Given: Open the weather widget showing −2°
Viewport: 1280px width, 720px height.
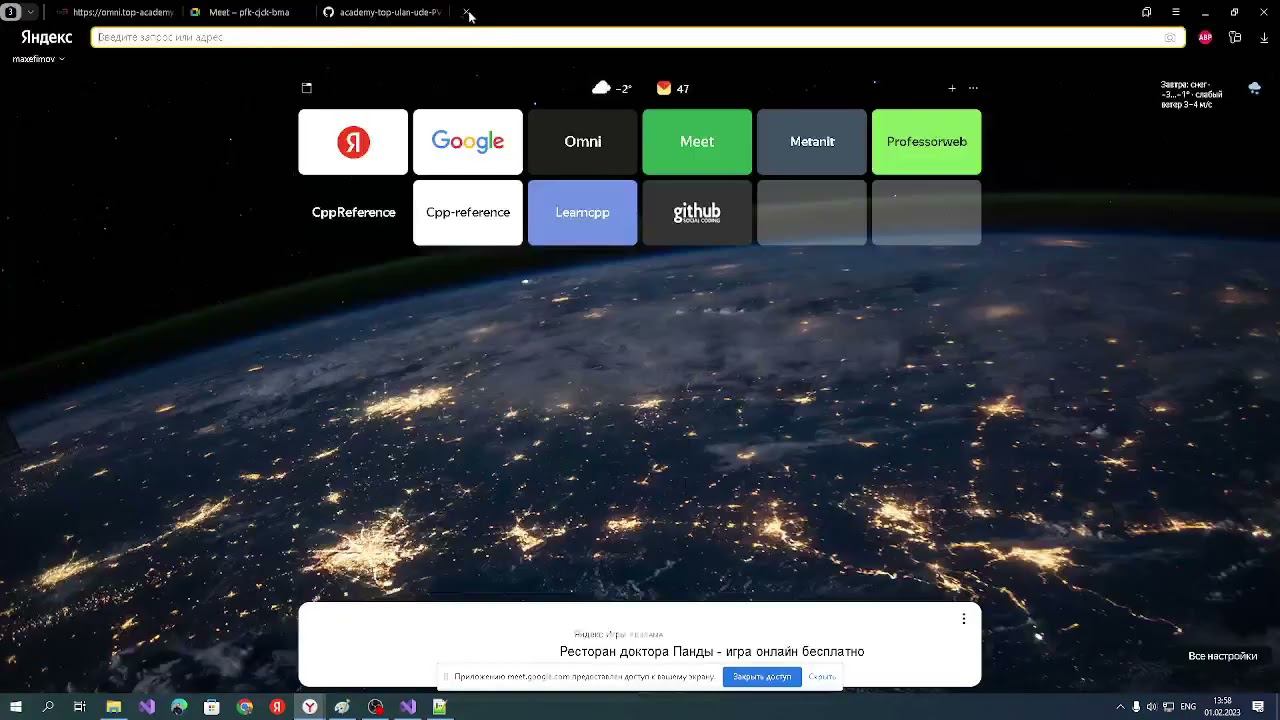Looking at the screenshot, I should pos(612,88).
